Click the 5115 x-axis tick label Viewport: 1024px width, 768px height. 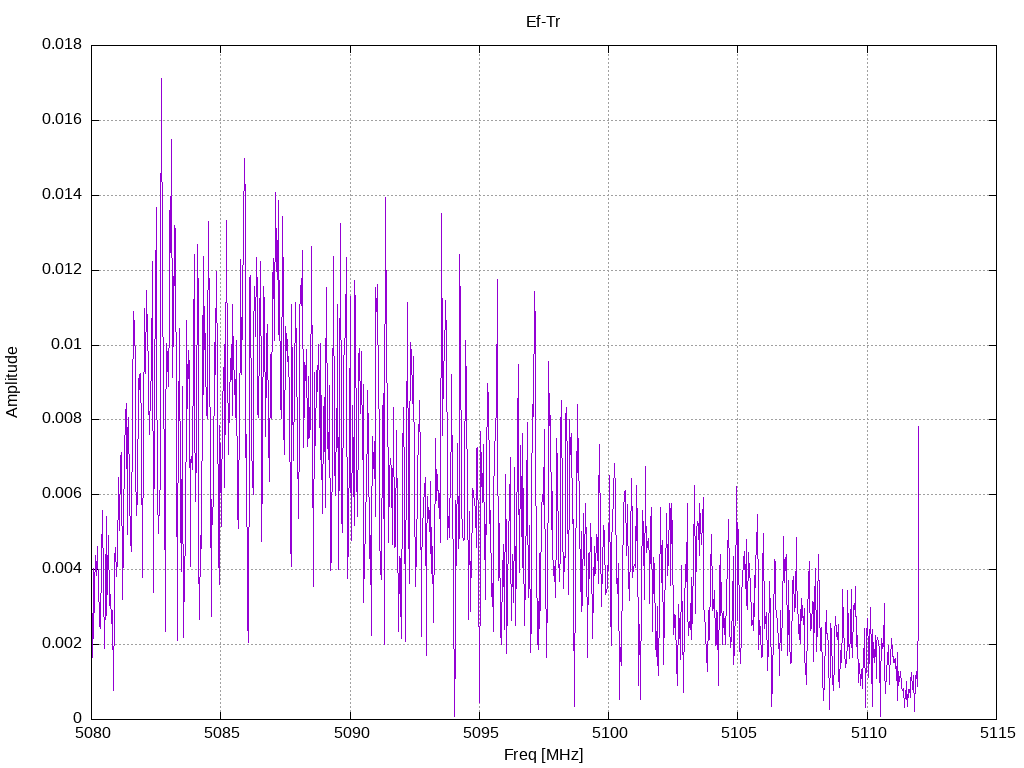(997, 733)
